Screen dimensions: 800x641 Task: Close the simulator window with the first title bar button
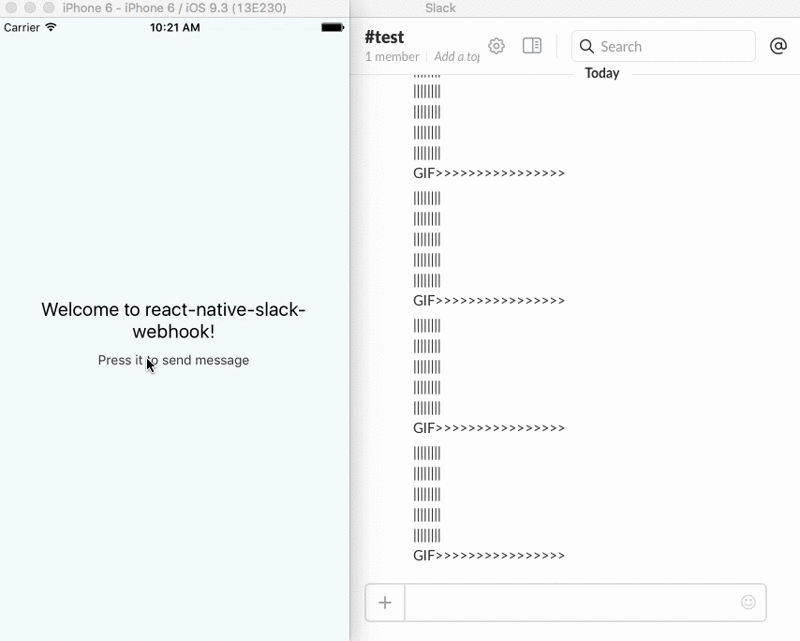[x=11, y=8]
